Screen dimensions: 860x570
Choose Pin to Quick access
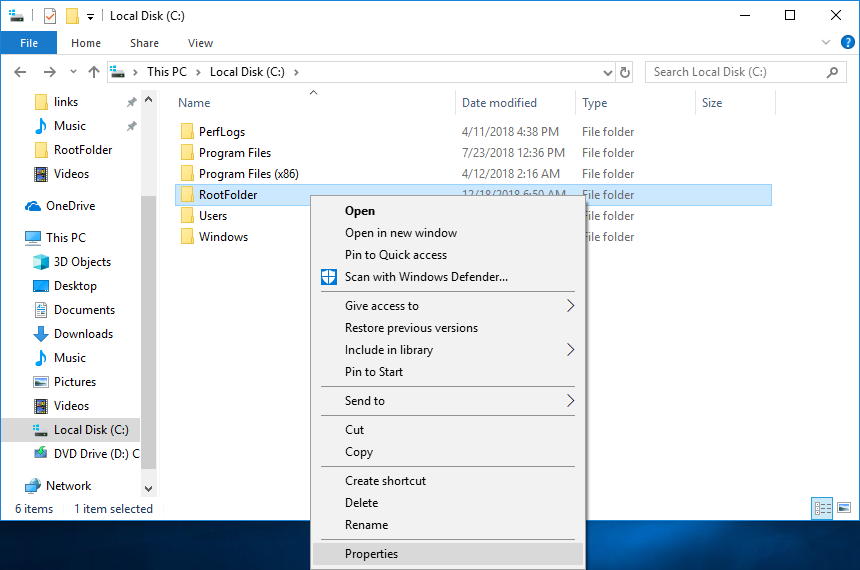coord(448,255)
